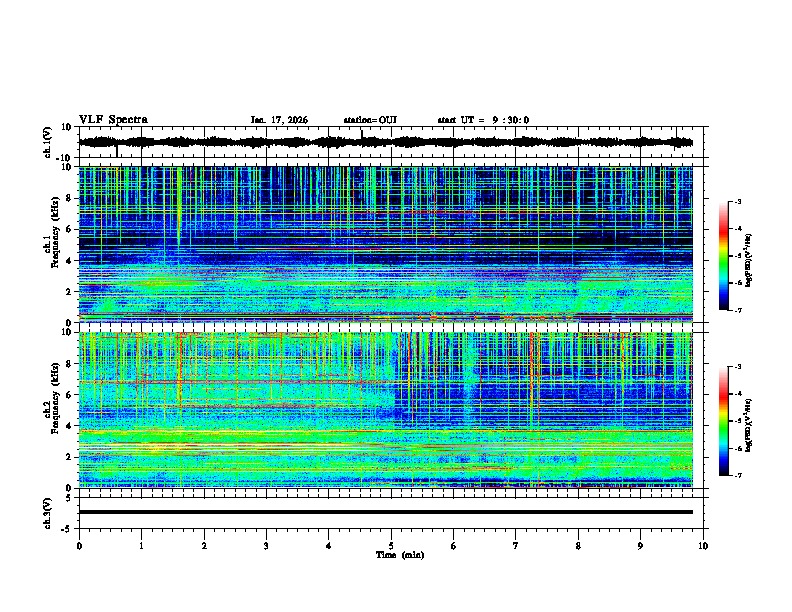Image resolution: width=792 pixels, height=612 pixels.
Task: Click the "5" tick on the Time axis
Action: click(391, 546)
